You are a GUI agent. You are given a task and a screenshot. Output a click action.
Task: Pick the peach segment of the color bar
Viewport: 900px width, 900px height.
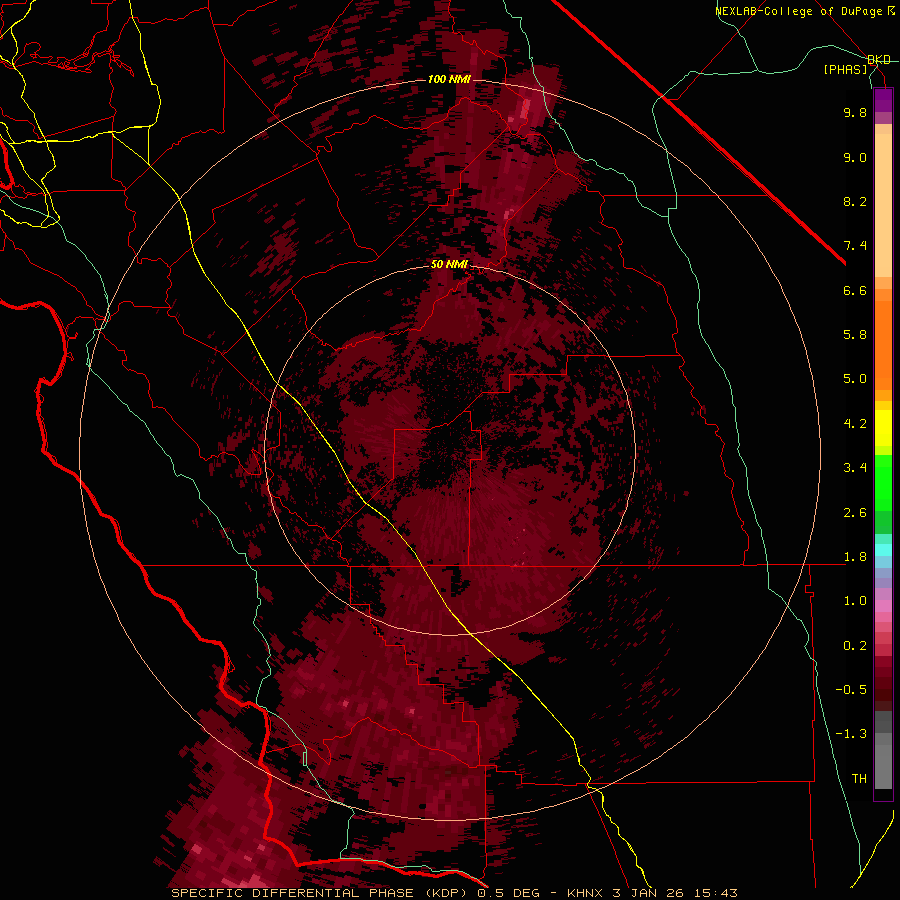[883, 205]
